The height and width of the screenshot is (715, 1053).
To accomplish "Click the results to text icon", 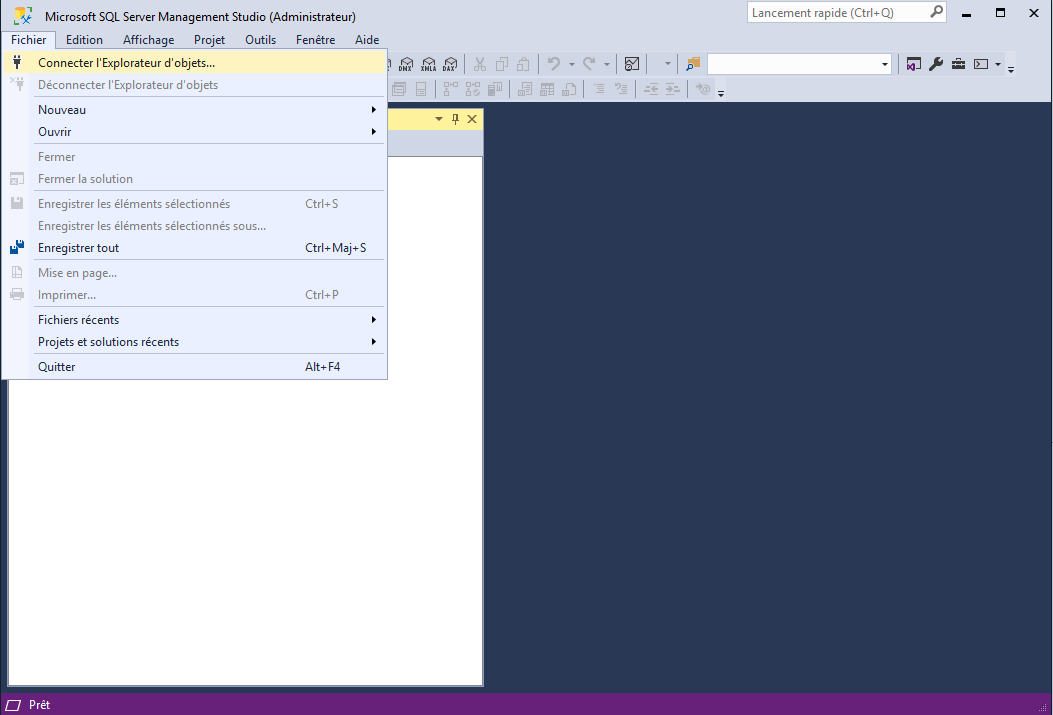I will (x=525, y=89).
